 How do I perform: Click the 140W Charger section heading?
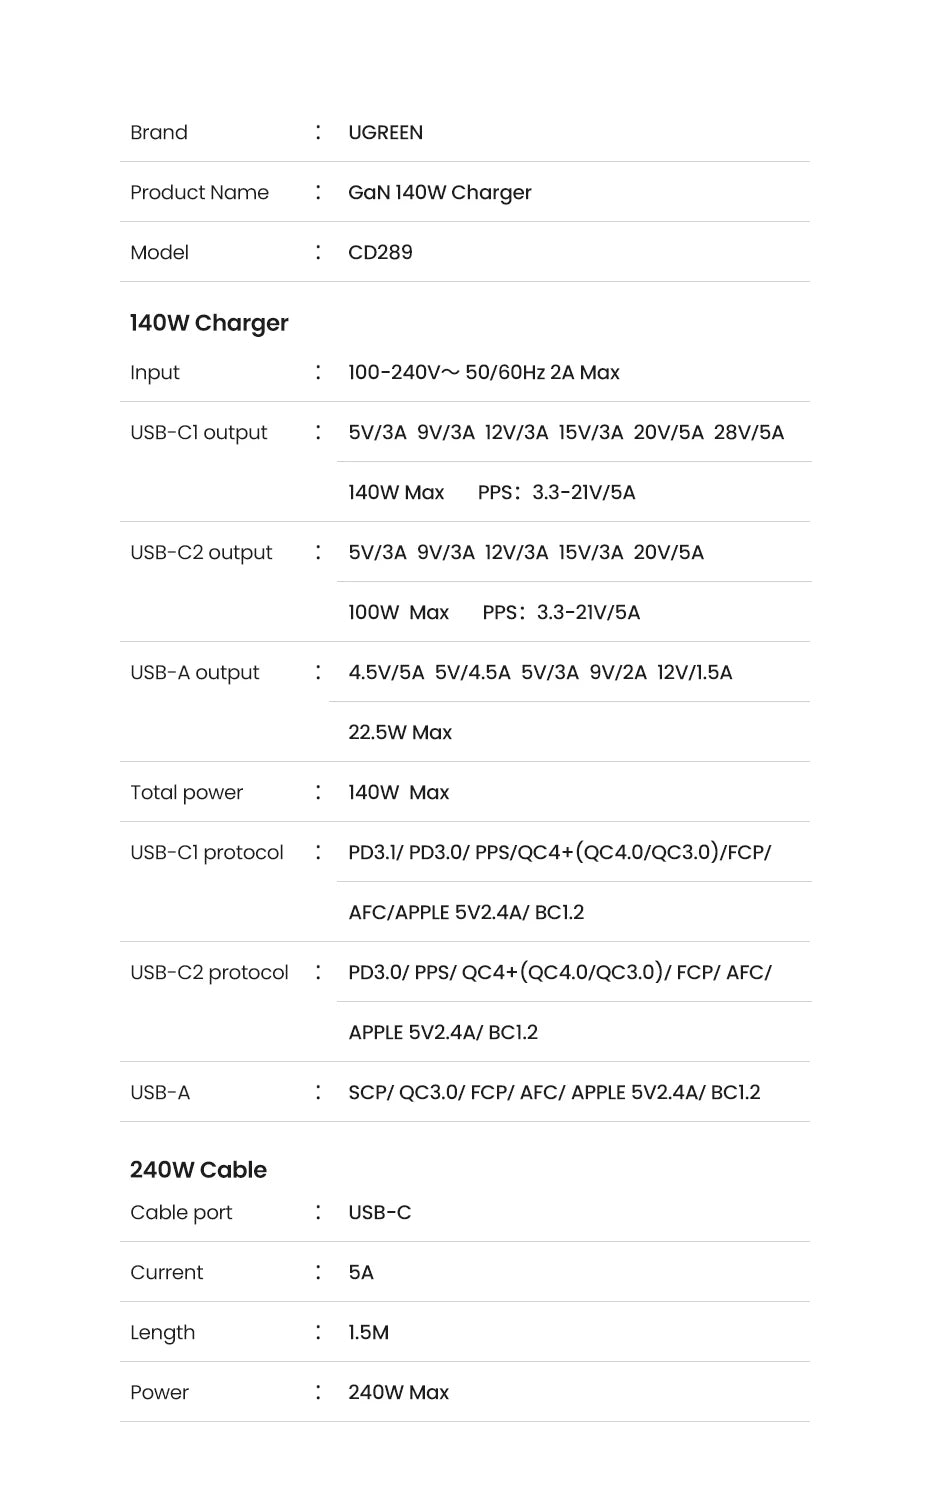(209, 323)
